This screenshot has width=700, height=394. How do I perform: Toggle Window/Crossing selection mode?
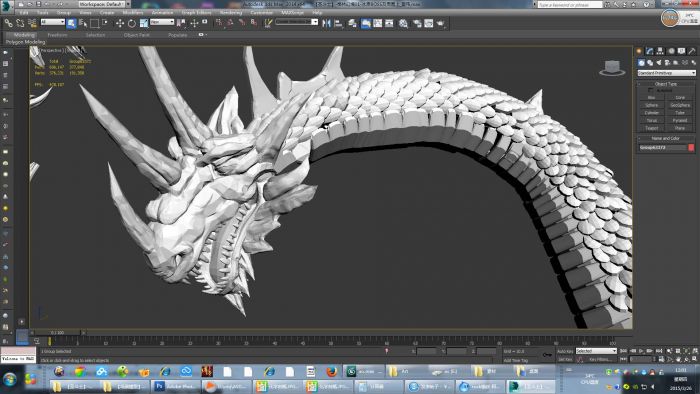[106, 23]
